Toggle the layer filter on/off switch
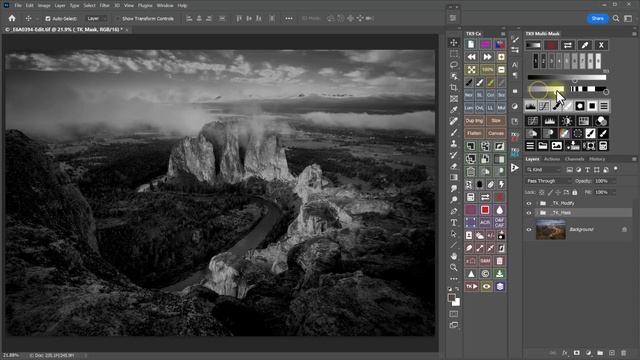 pyautogui.click(x=616, y=169)
